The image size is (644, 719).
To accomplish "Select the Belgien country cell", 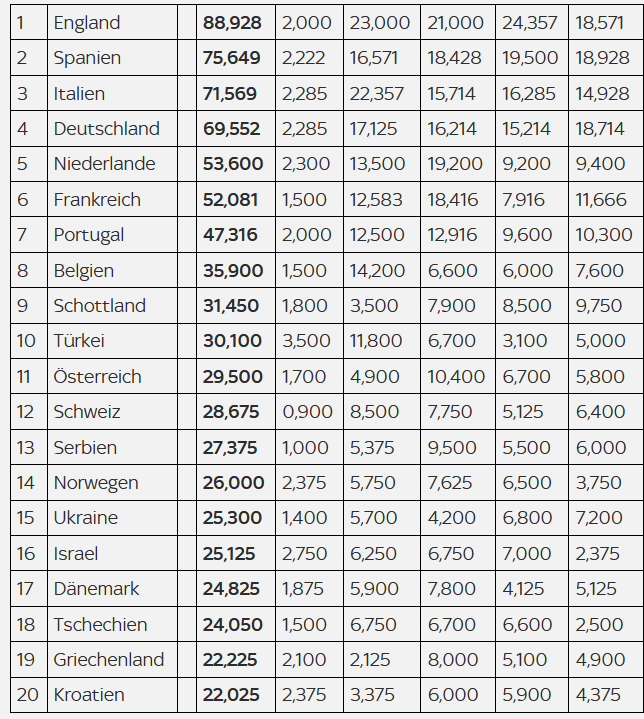I will [112, 271].
